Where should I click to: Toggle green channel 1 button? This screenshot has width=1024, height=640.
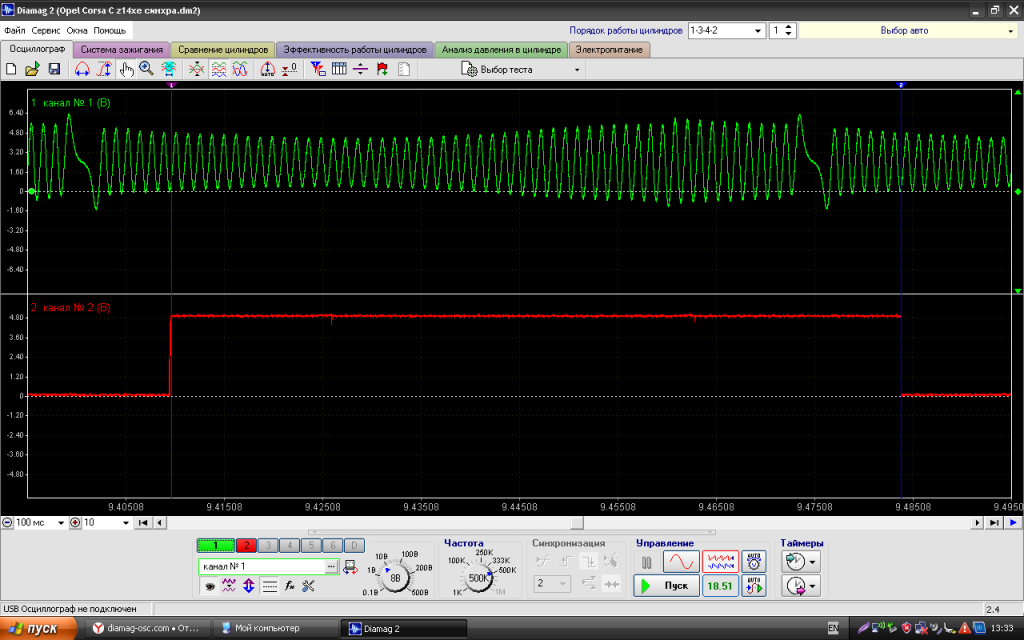coord(216,545)
